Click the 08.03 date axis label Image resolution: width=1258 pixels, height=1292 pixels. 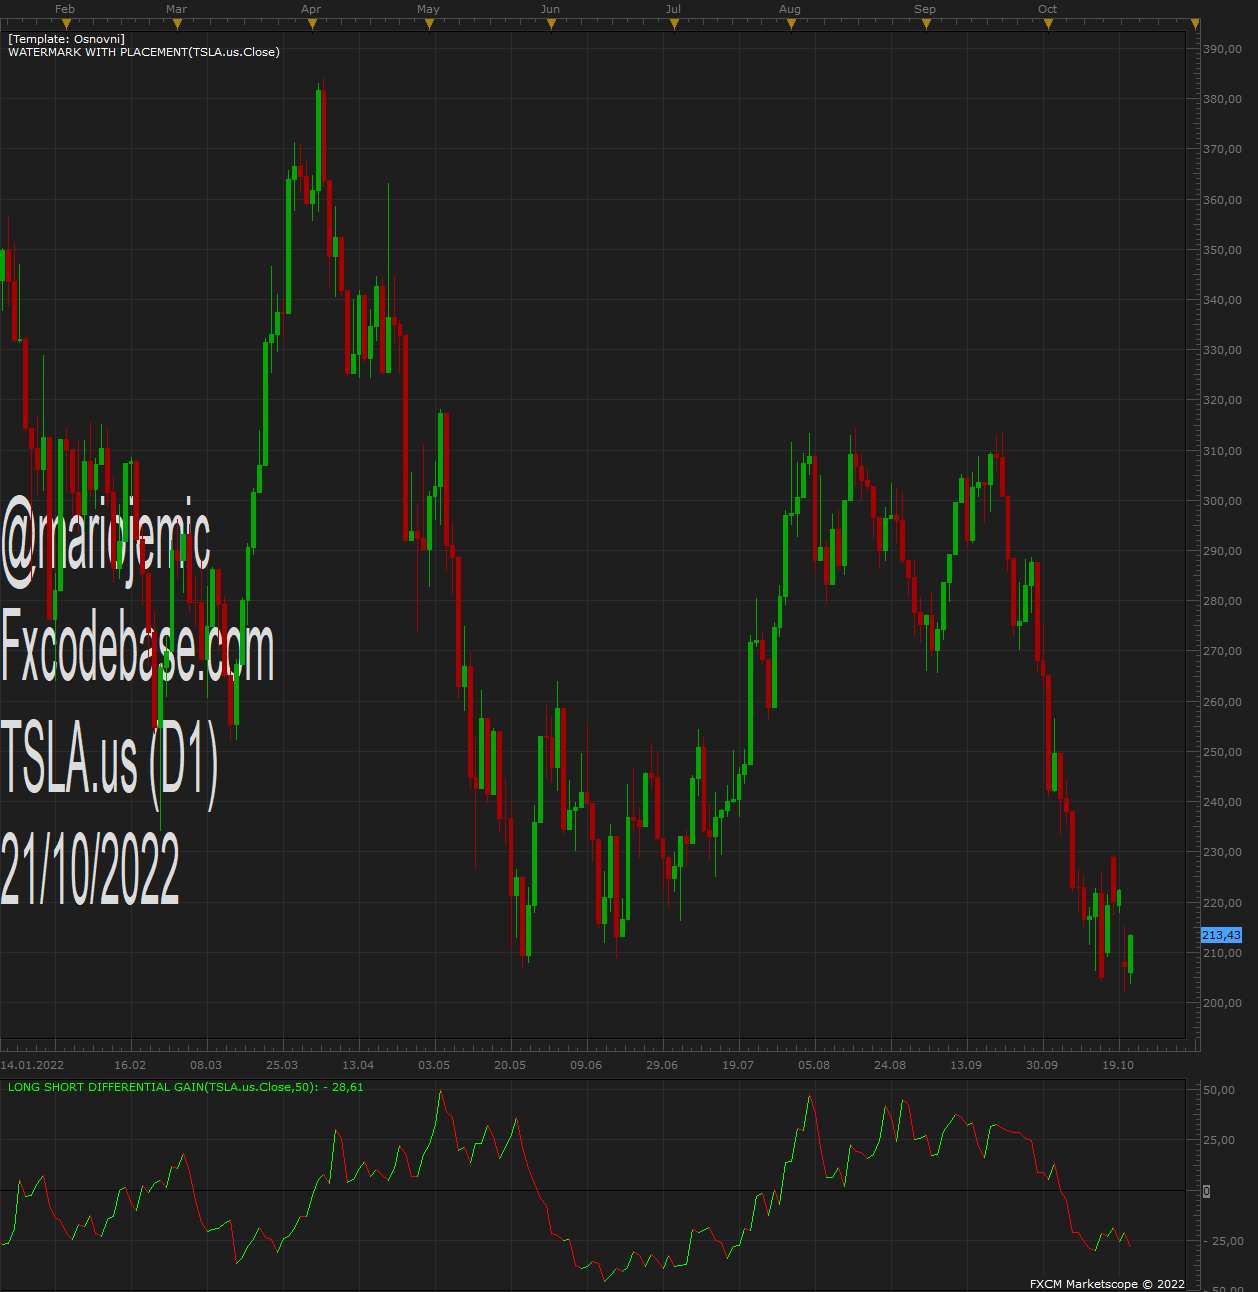coord(206,1065)
